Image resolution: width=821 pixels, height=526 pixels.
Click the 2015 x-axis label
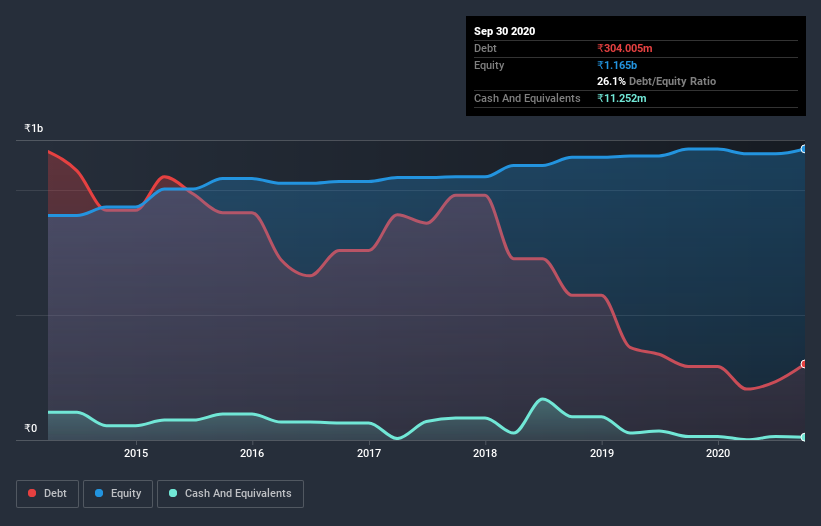coord(136,453)
